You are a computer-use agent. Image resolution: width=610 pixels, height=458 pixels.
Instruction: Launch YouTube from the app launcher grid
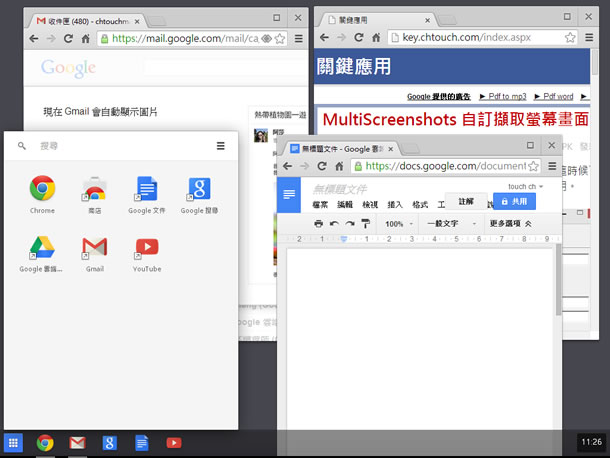coord(147,248)
